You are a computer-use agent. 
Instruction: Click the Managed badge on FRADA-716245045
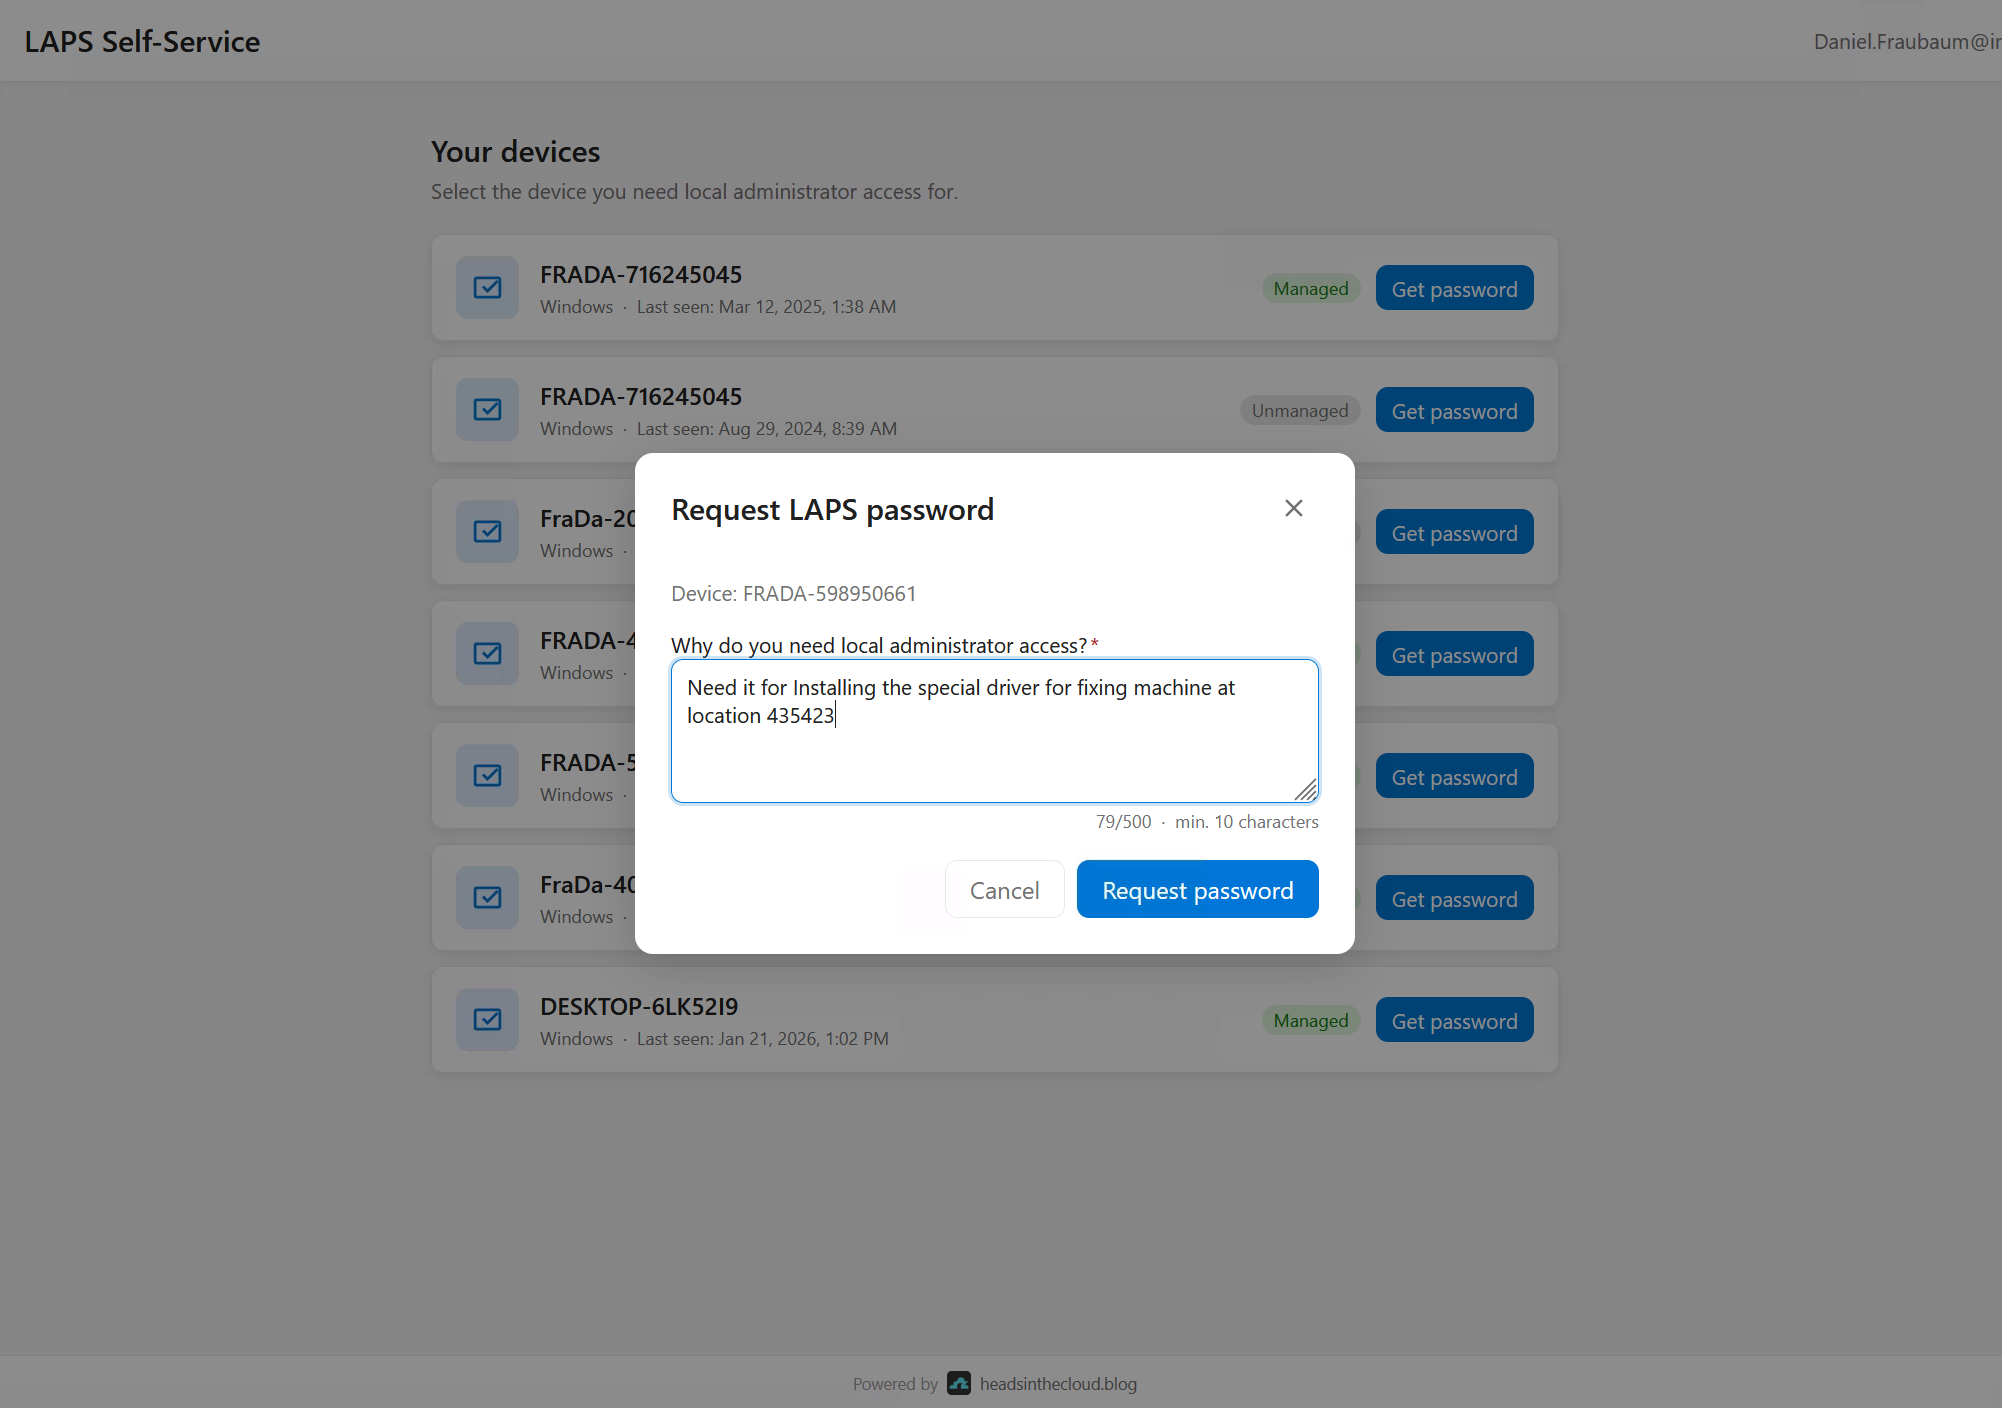tap(1310, 288)
